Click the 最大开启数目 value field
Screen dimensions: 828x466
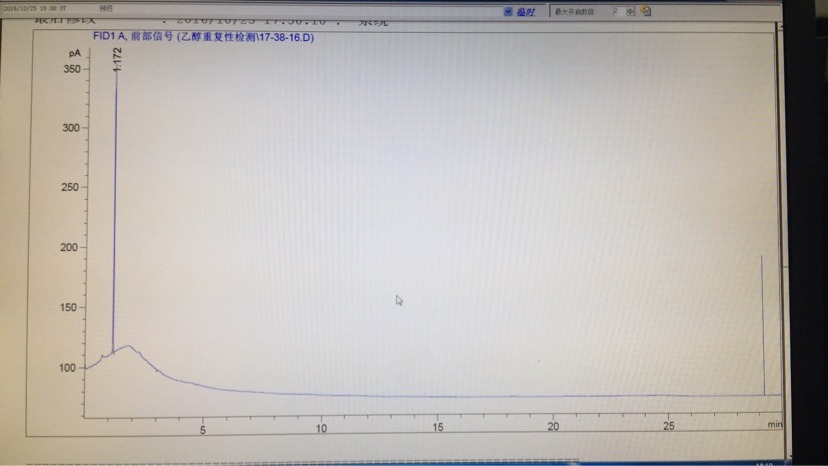pyautogui.click(x=617, y=11)
